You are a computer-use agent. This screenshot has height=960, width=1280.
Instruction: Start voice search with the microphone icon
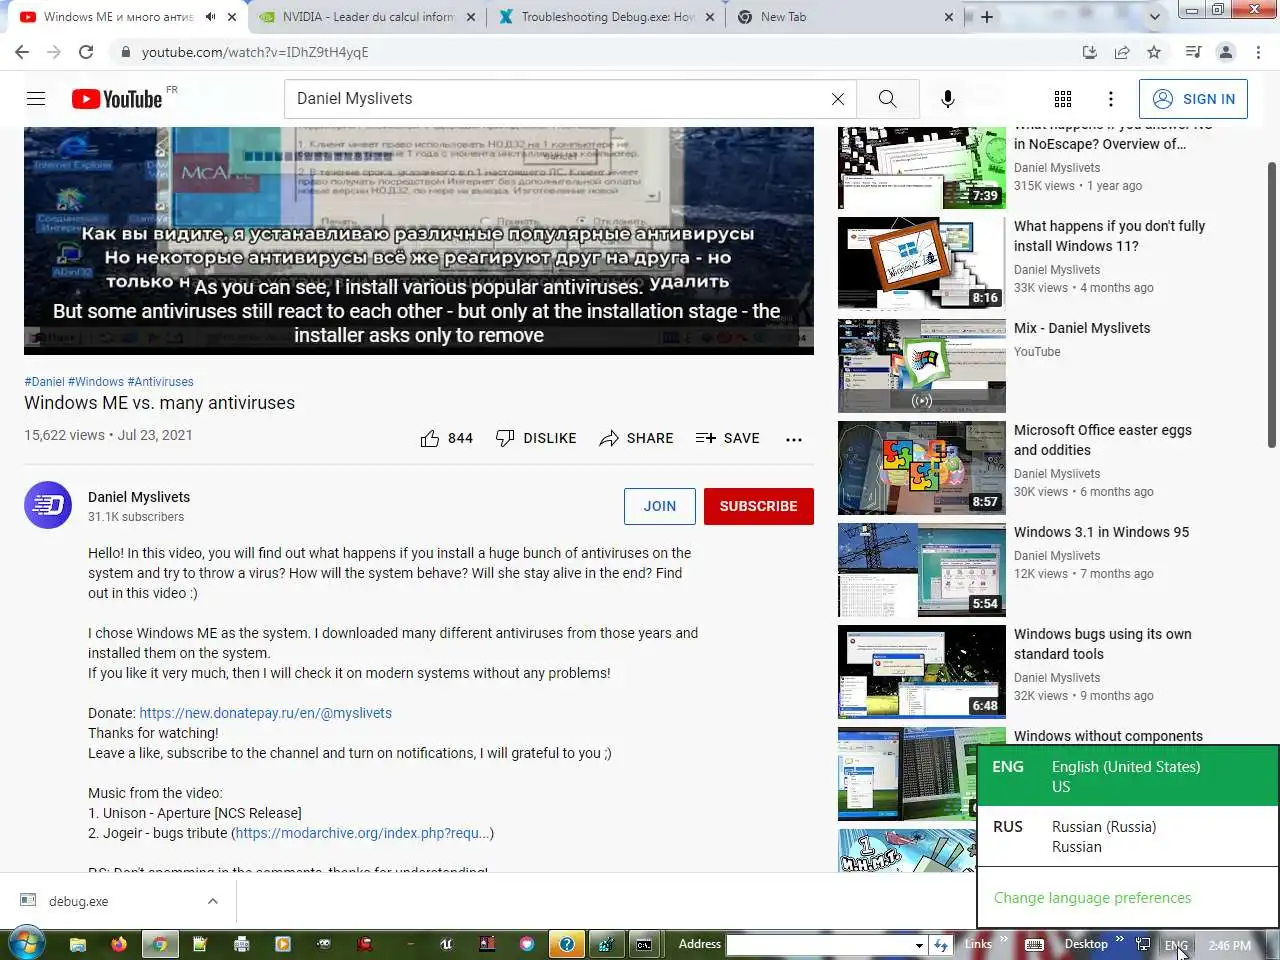947,99
